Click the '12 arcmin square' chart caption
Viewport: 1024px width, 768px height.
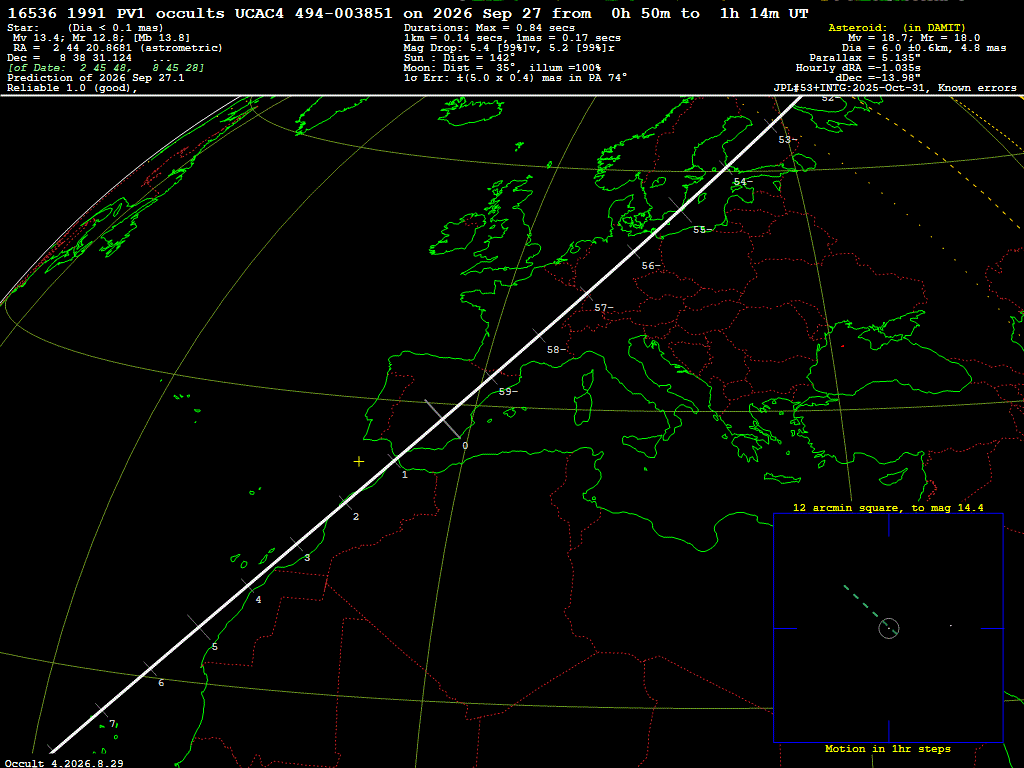[888, 507]
